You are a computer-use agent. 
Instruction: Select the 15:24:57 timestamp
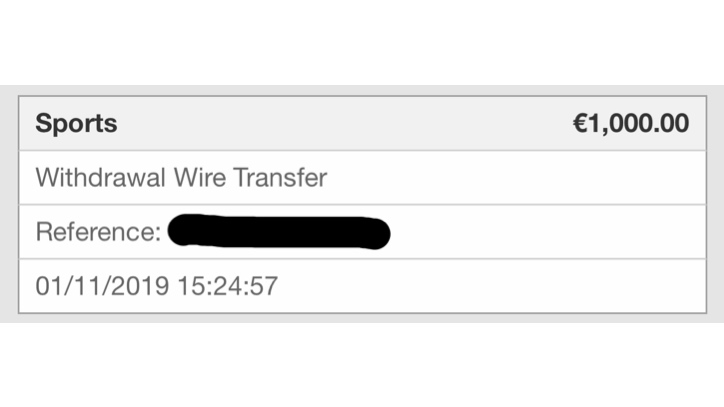(228, 286)
